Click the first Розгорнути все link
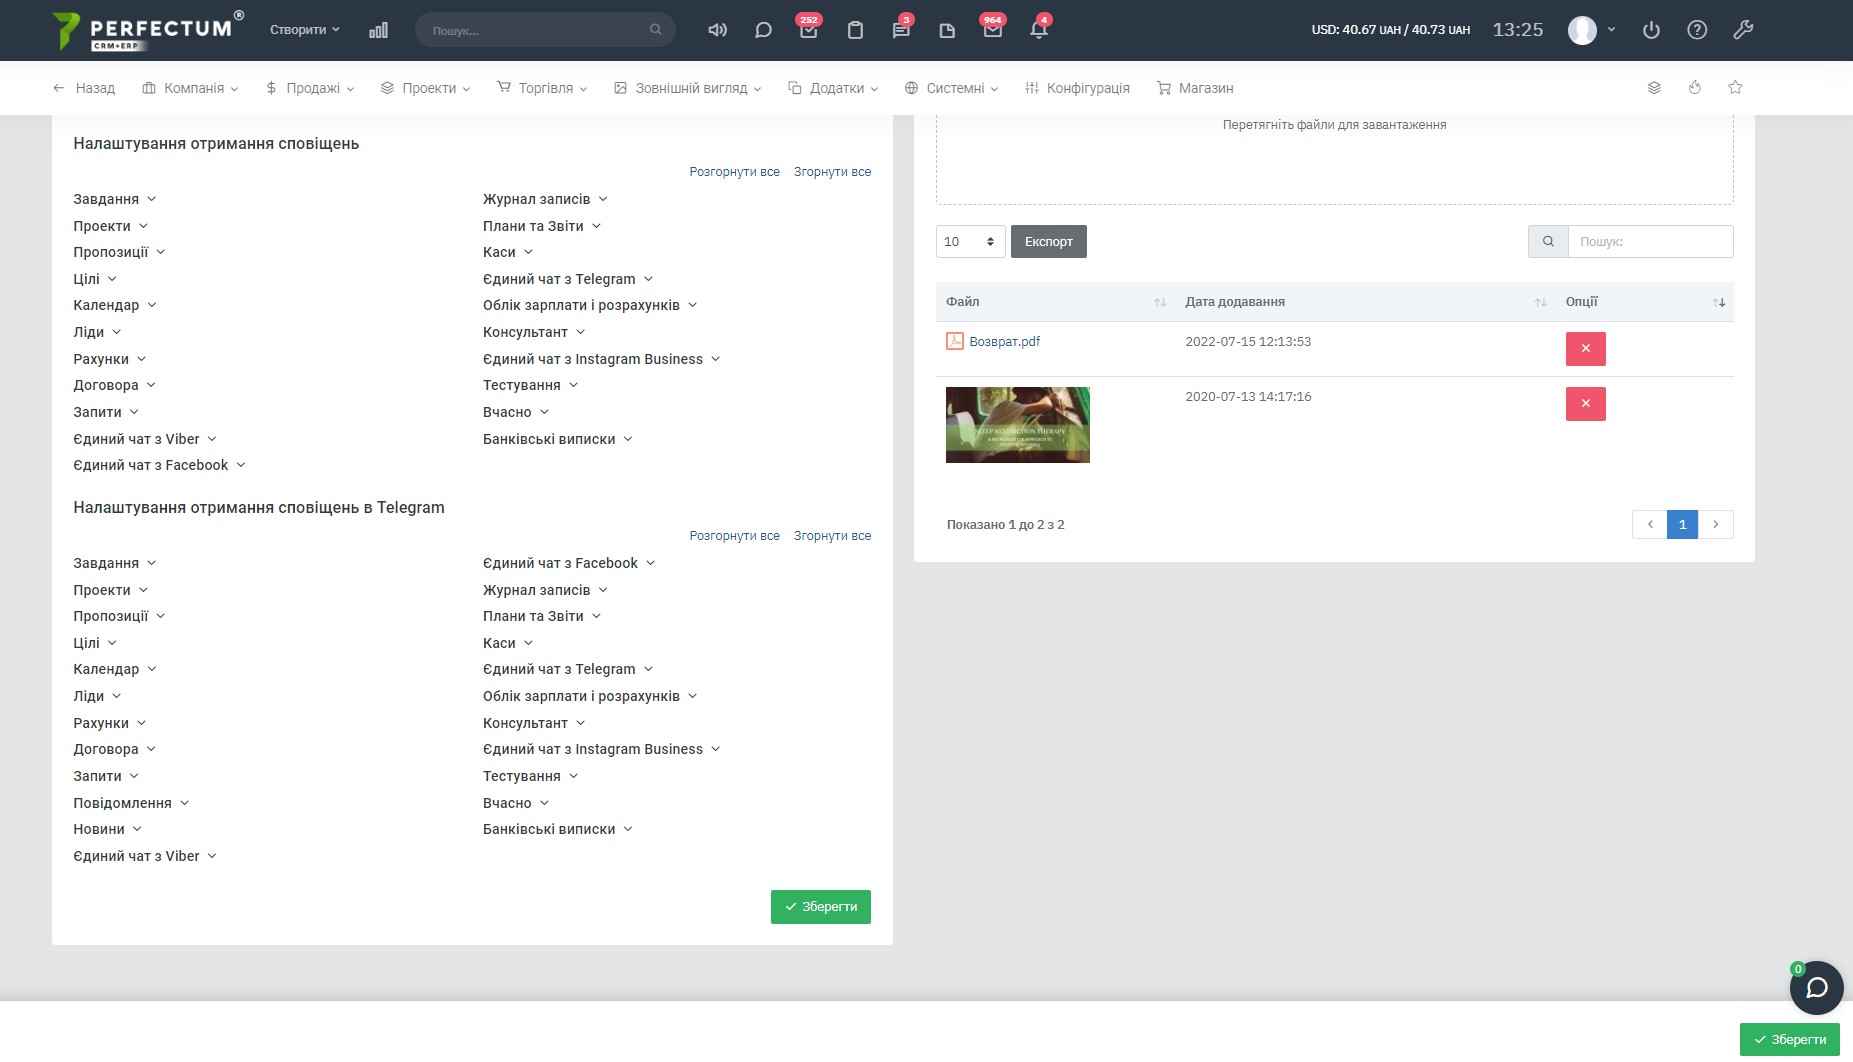Viewport: 1853px width, 1062px height. pos(734,172)
